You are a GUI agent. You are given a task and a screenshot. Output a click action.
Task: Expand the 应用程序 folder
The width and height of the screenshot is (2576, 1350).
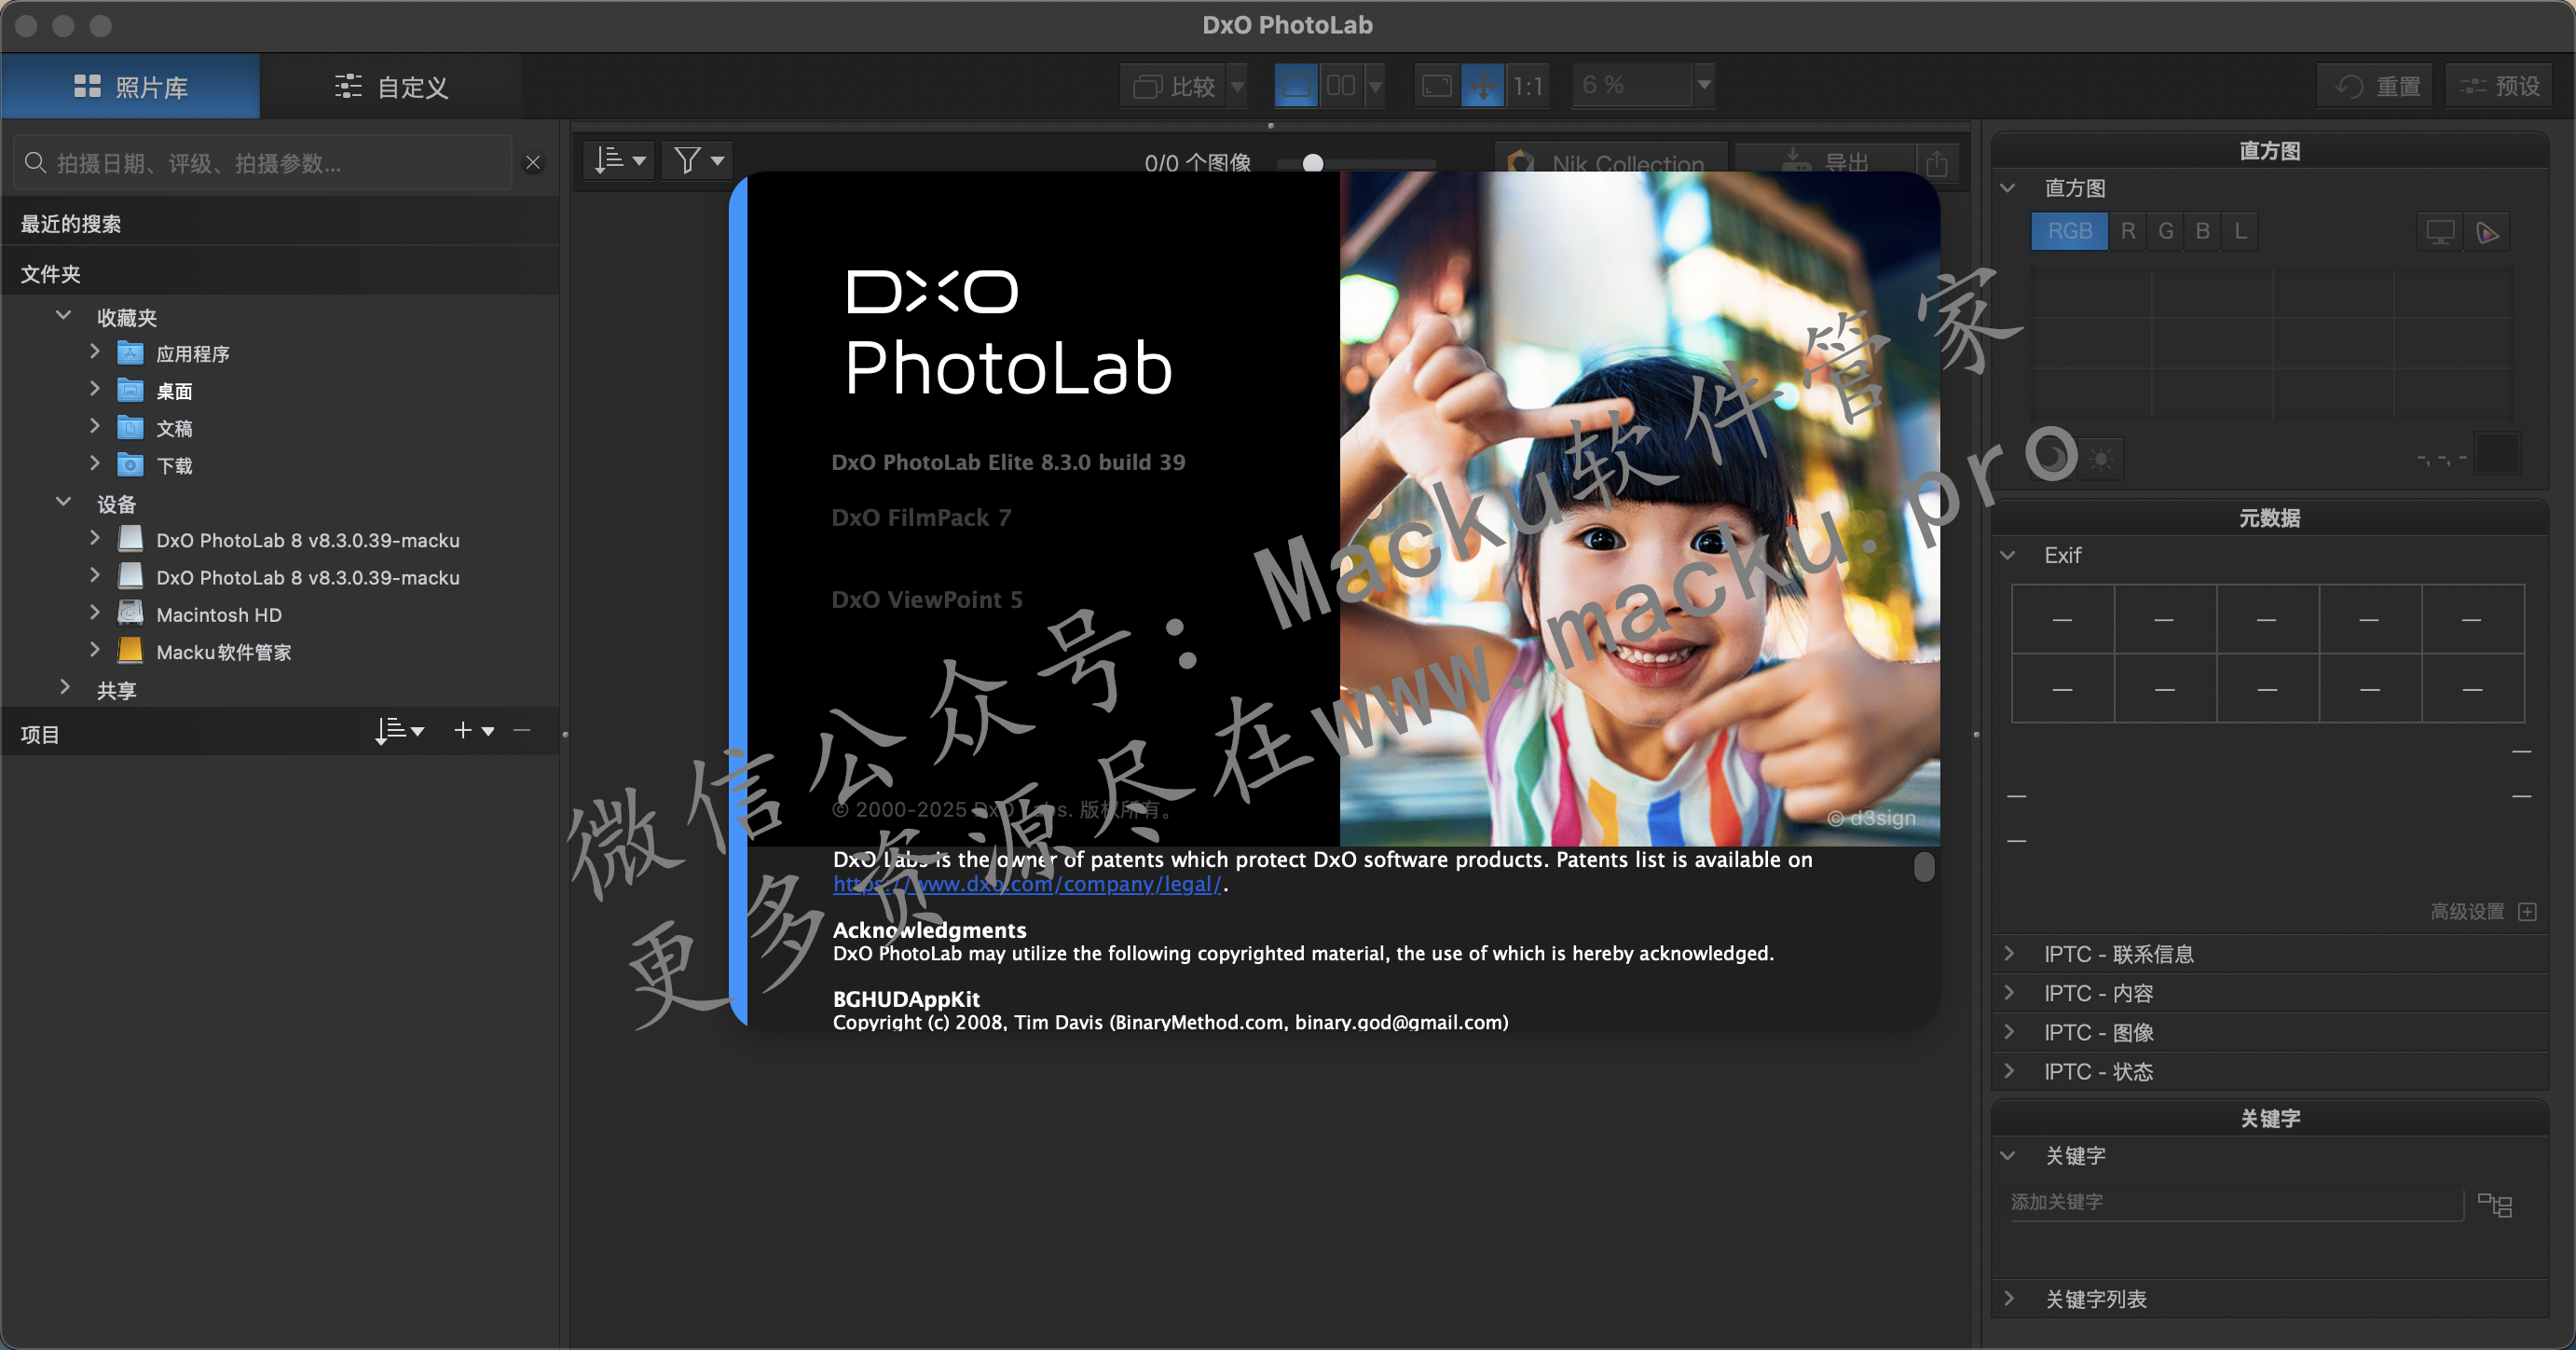[x=95, y=352]
